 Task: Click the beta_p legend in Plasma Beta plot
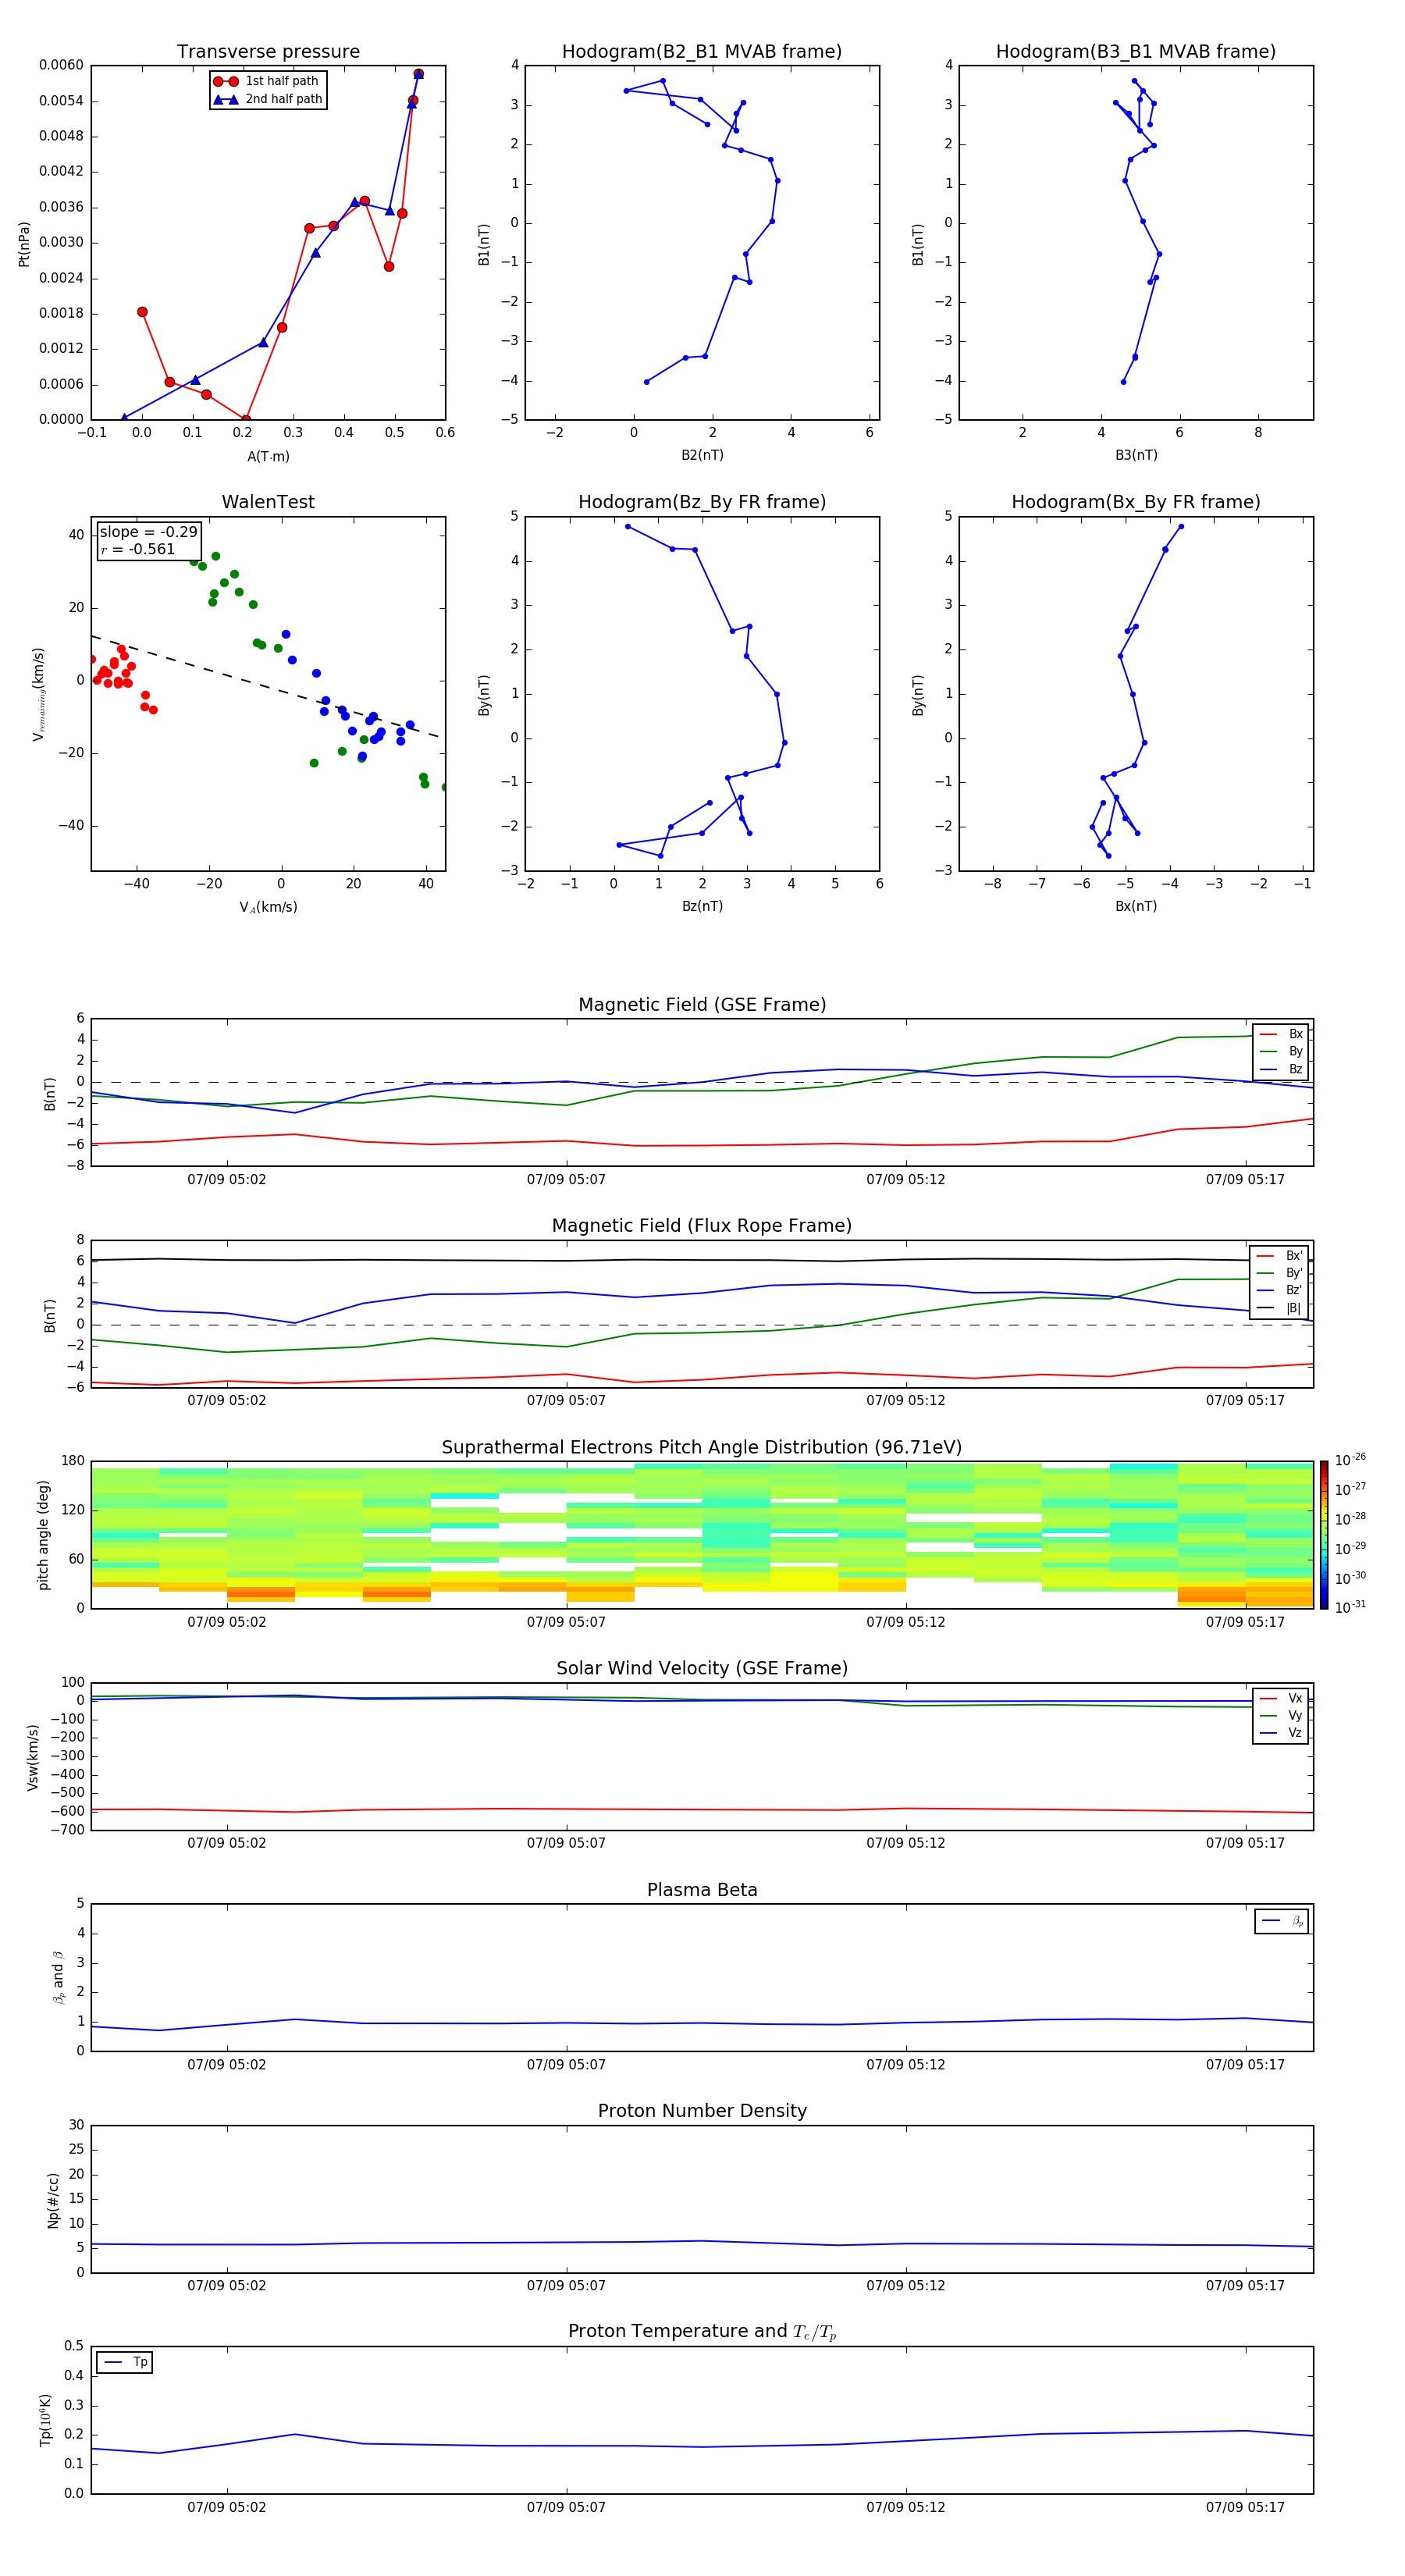[x=1282, y=1921]
